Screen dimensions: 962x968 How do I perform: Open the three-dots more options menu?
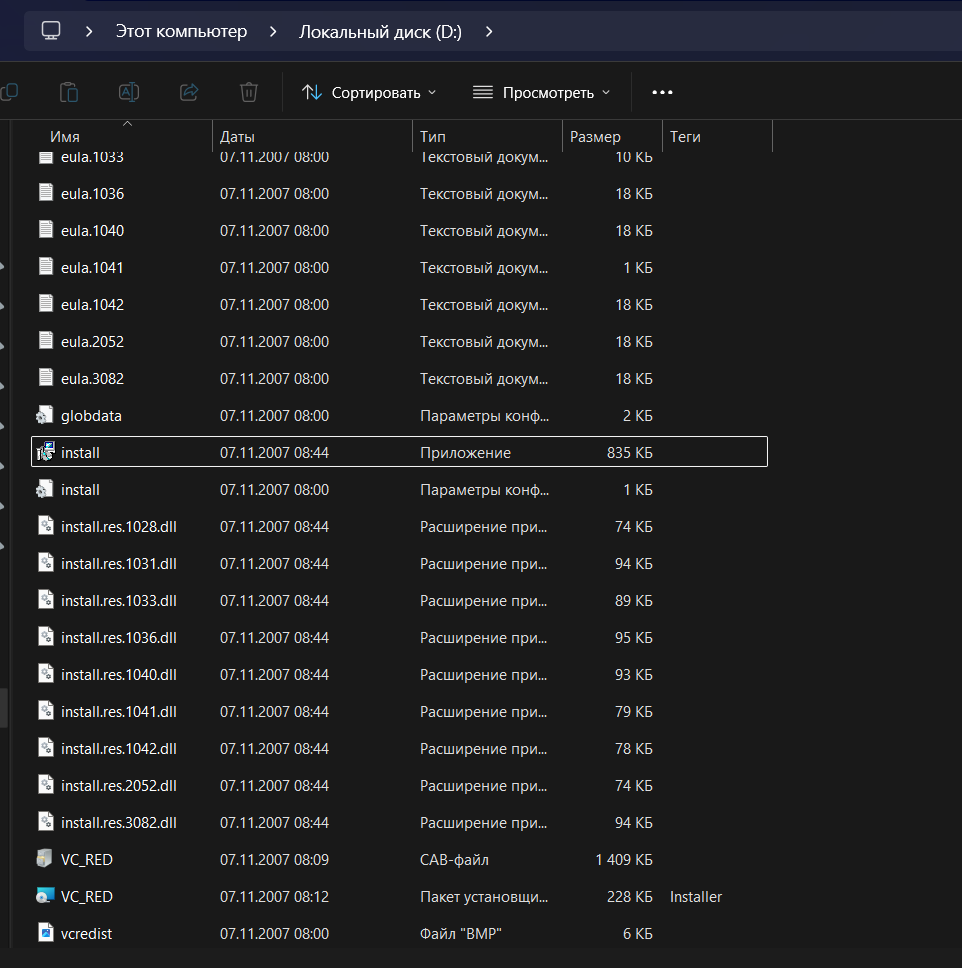click(x=663, y=93)
